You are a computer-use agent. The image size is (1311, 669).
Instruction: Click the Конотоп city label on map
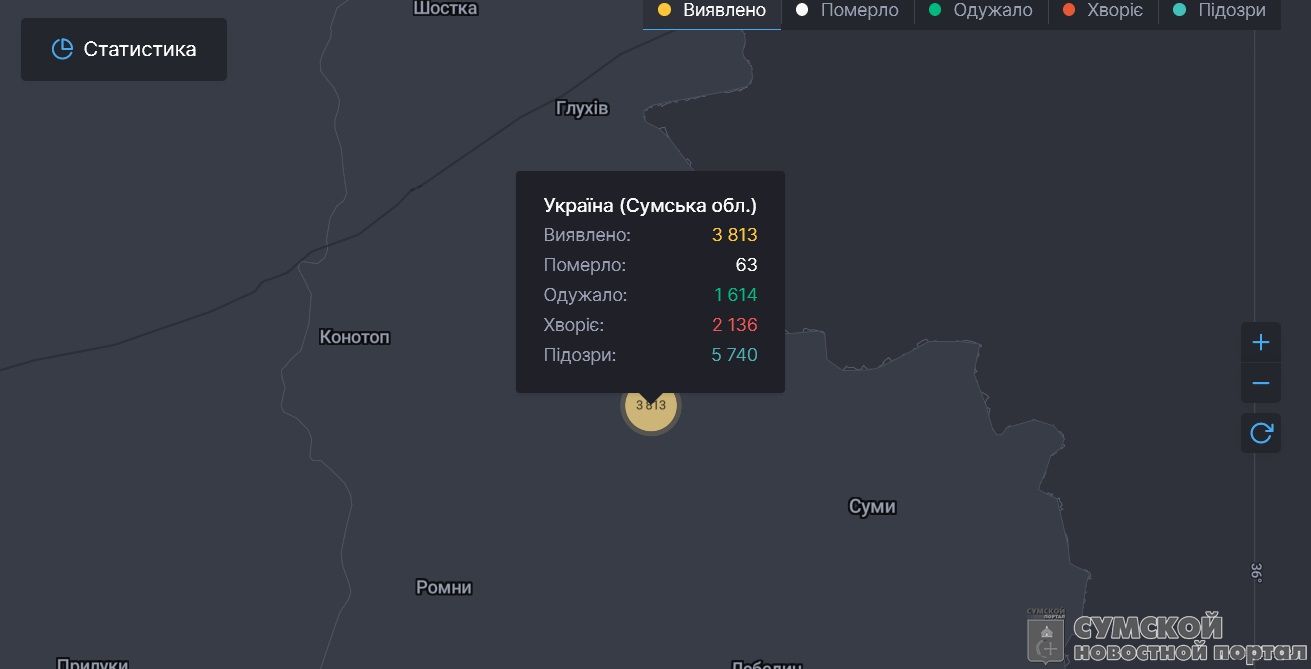354,337
